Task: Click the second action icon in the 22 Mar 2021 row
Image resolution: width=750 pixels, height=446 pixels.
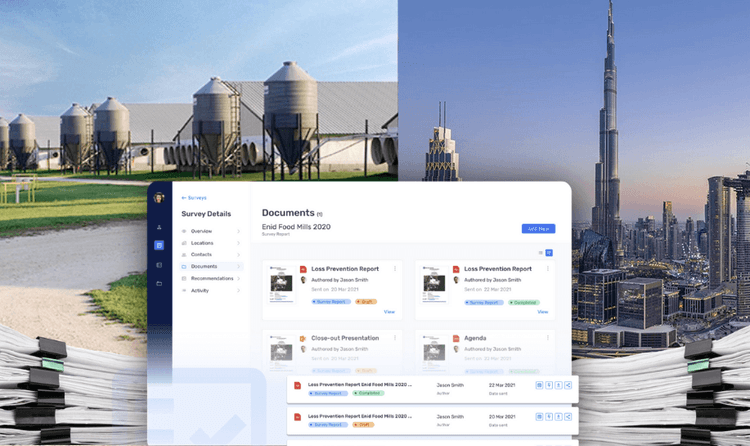Action: click(x=549, y=385)
